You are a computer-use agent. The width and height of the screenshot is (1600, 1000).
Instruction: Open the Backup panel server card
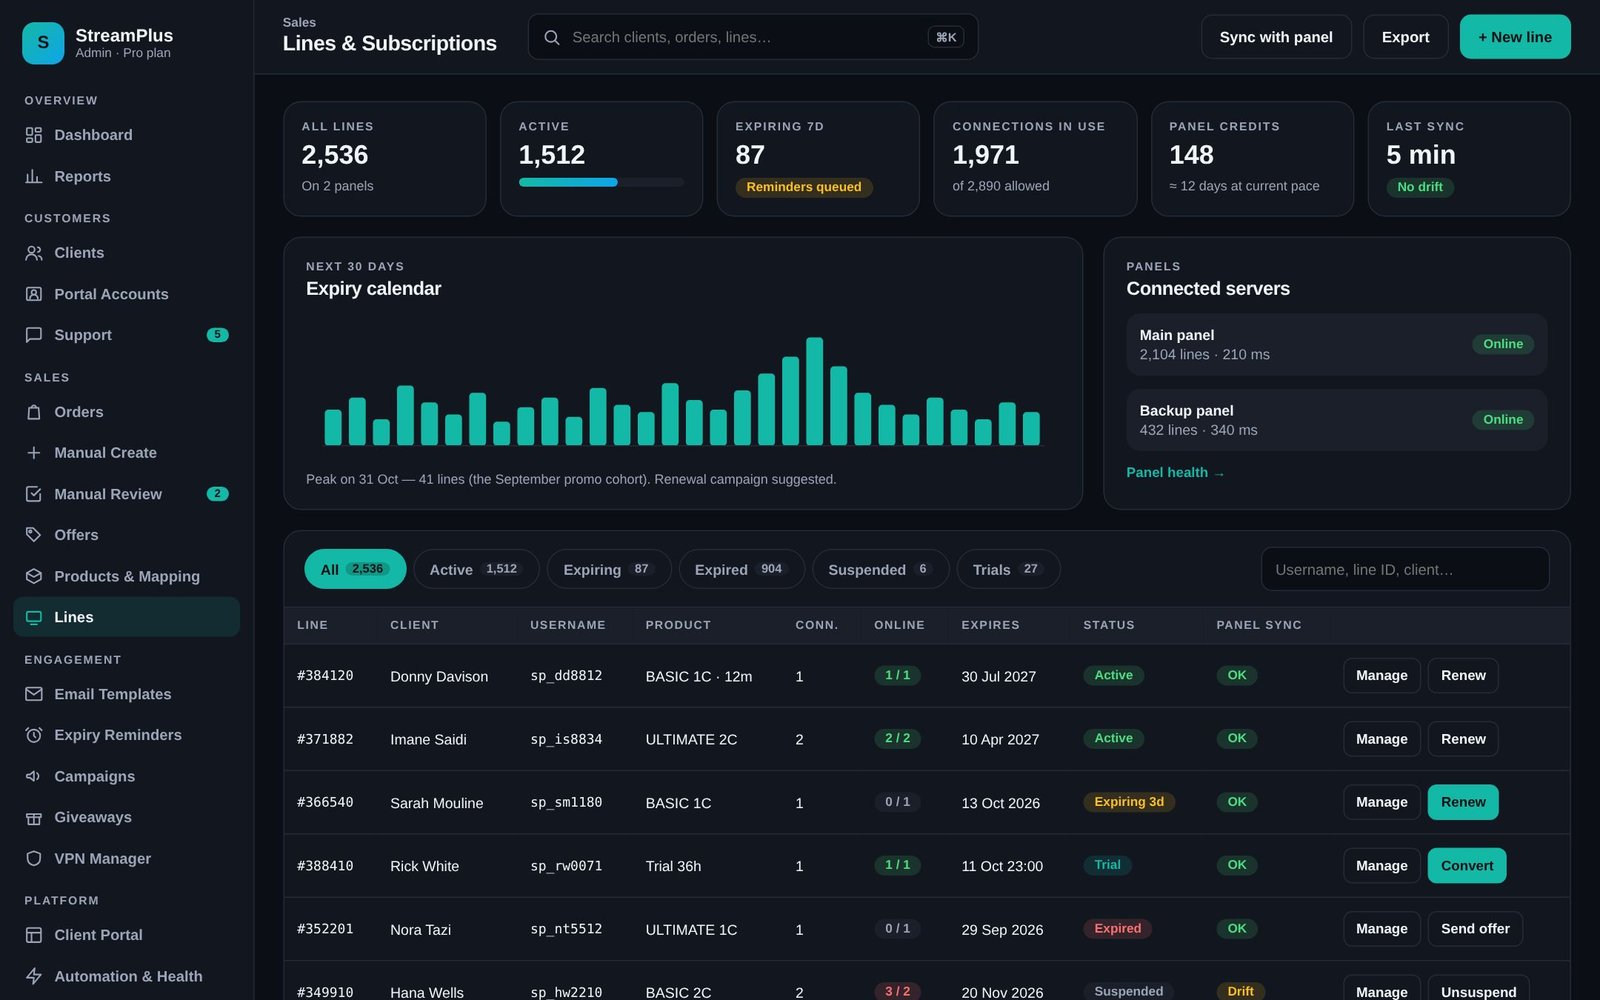[1336, 420]
